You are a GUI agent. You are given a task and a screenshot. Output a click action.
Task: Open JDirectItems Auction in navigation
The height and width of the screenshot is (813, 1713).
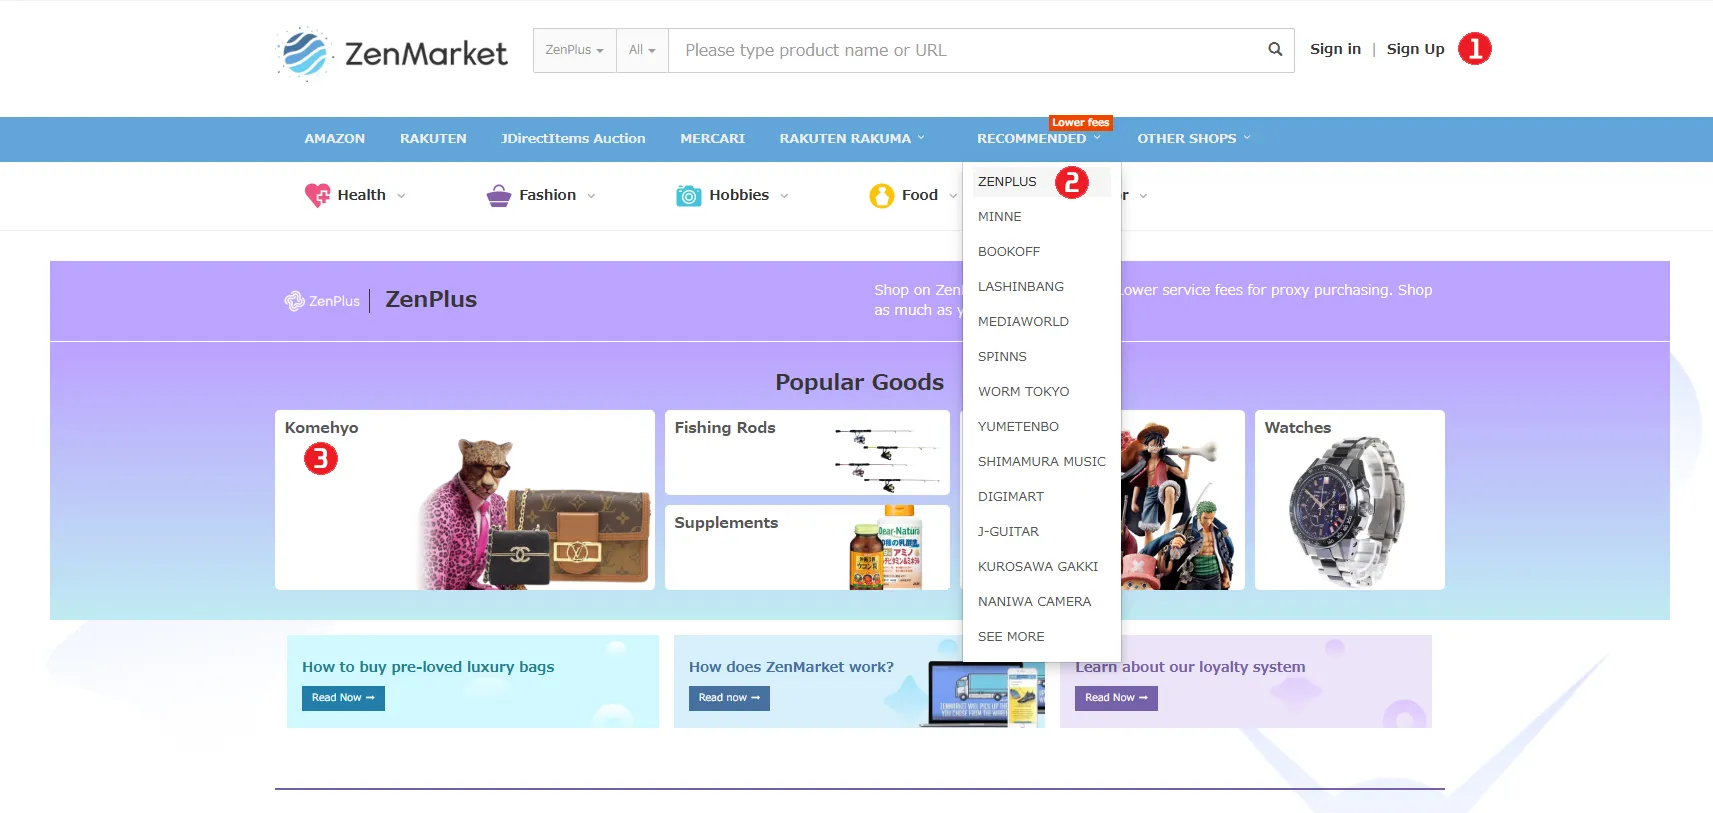click(573, 139)
